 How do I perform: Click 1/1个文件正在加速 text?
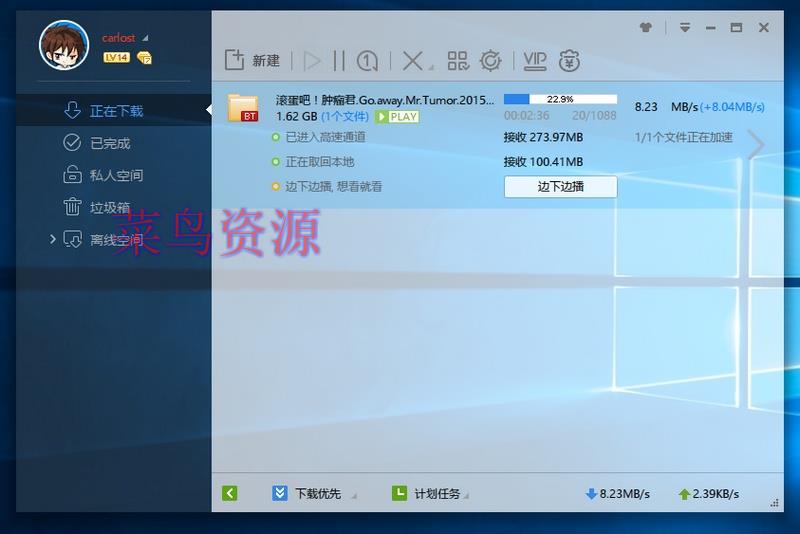(x=684, y=137)
